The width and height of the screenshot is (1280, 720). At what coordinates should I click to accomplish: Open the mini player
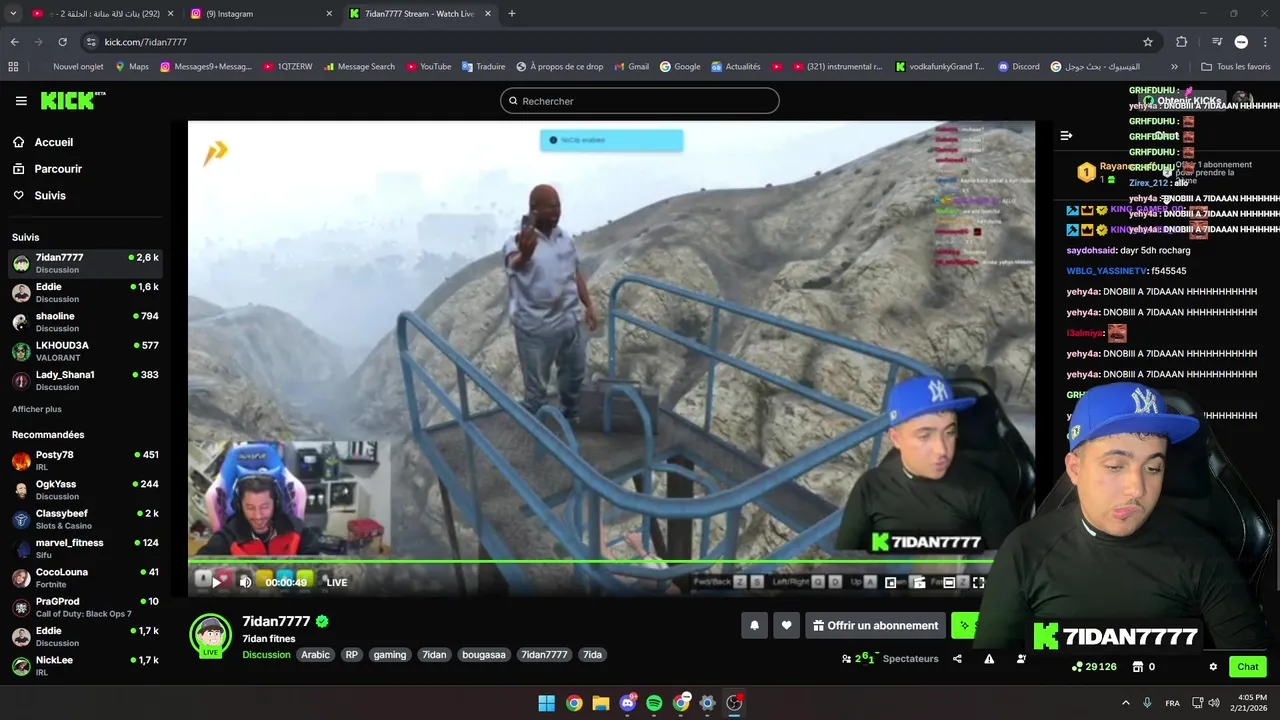891,582
